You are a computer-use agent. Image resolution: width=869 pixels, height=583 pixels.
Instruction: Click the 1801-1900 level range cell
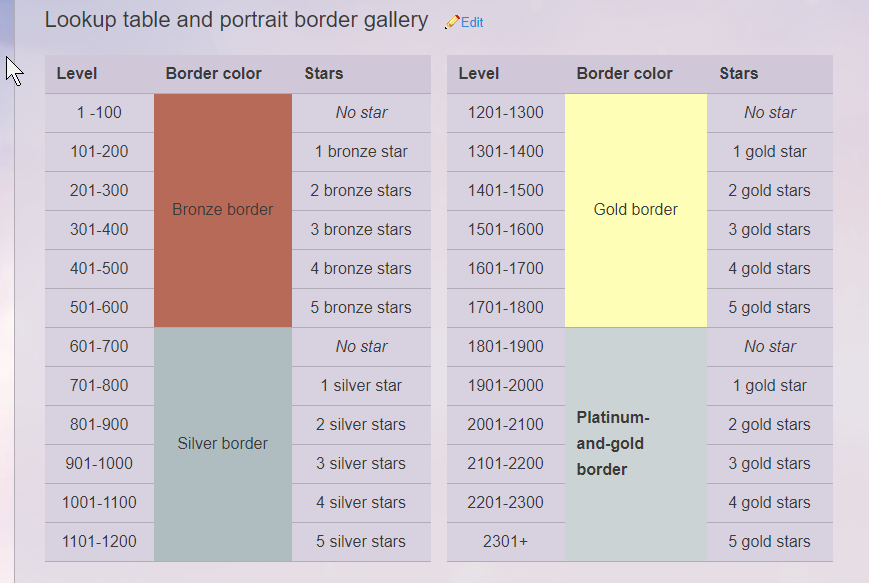(505, 347)
